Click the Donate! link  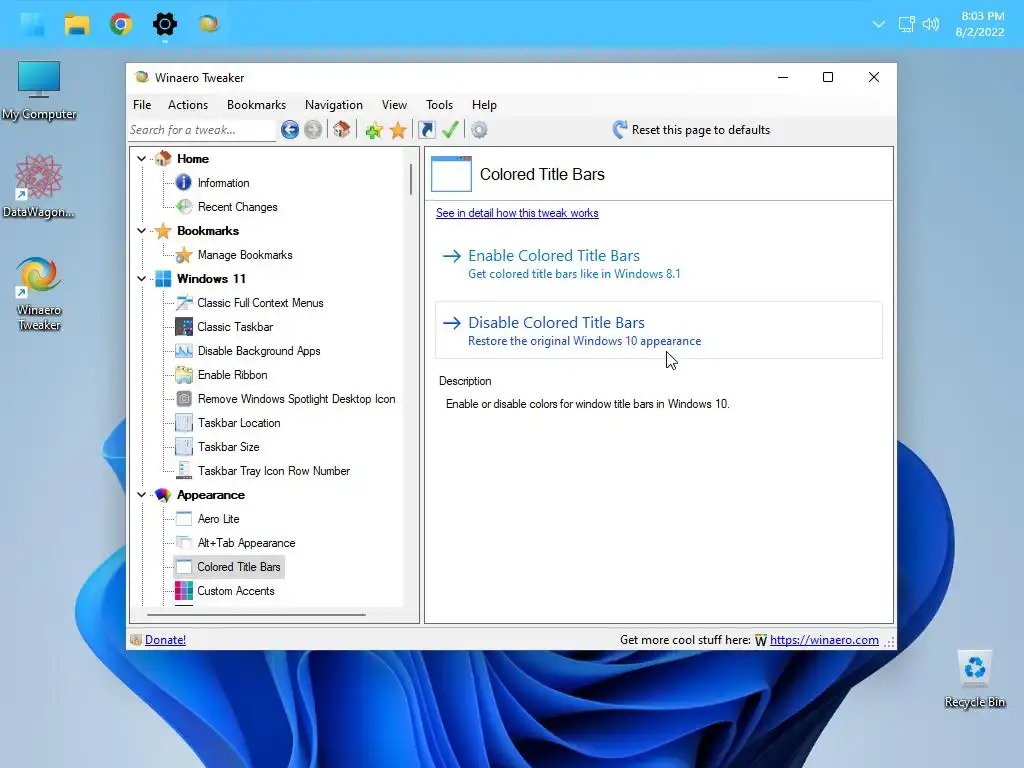tap(165, 640)
